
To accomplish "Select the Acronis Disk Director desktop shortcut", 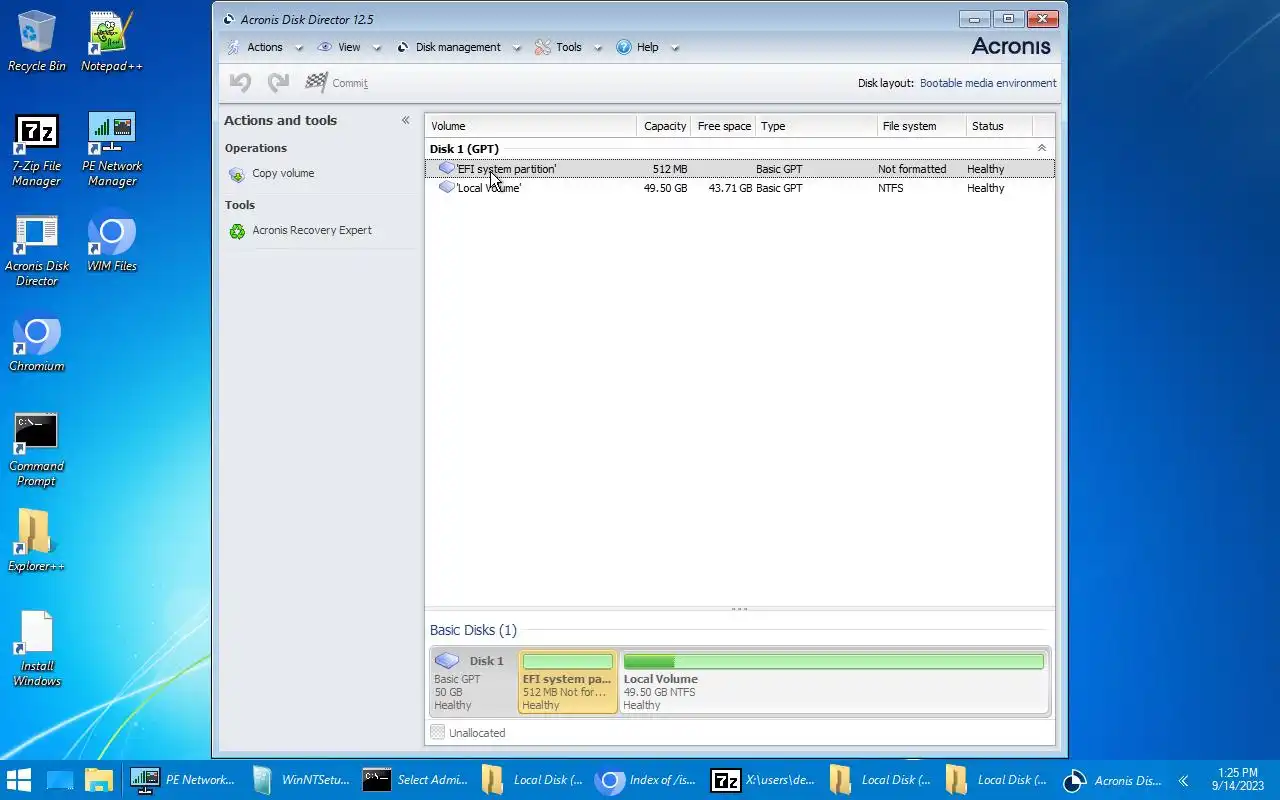I will 37,251.
